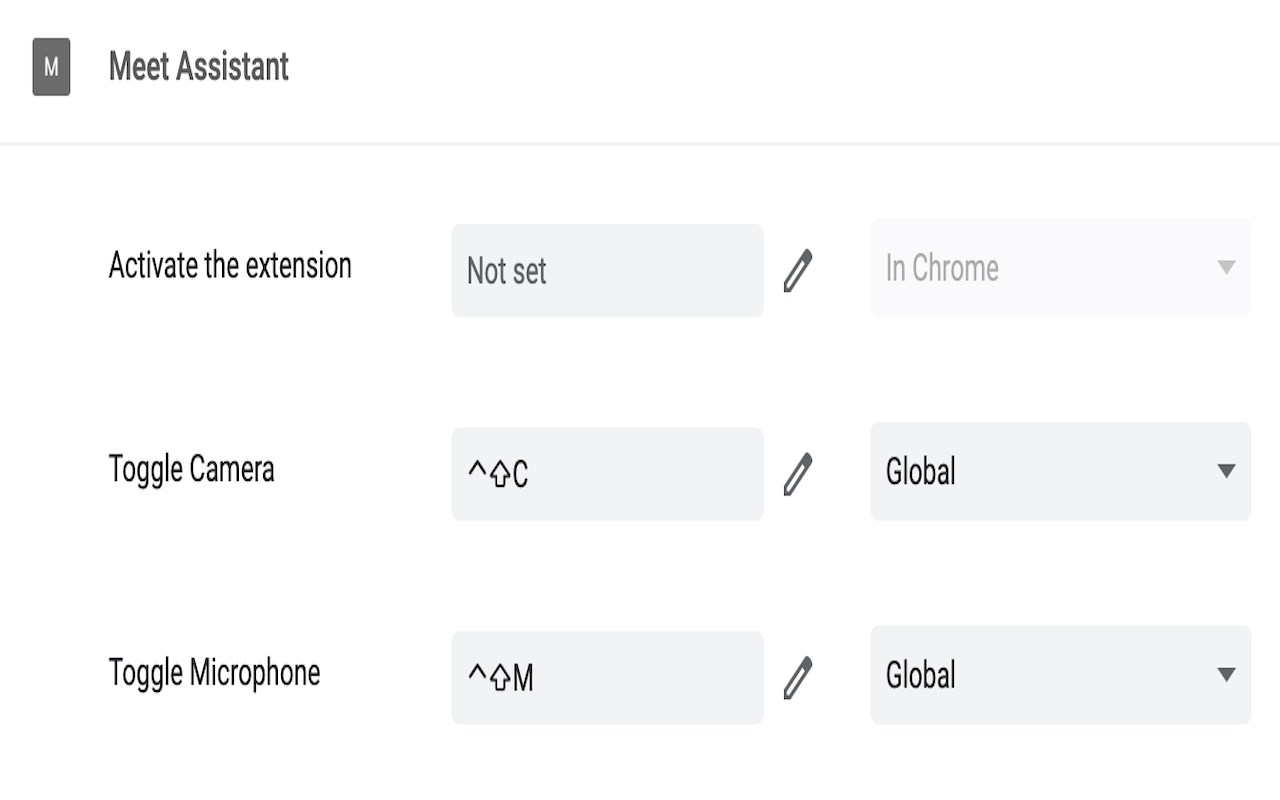Click the Meet Assistant 'M' extension icon

pos(51,67)
